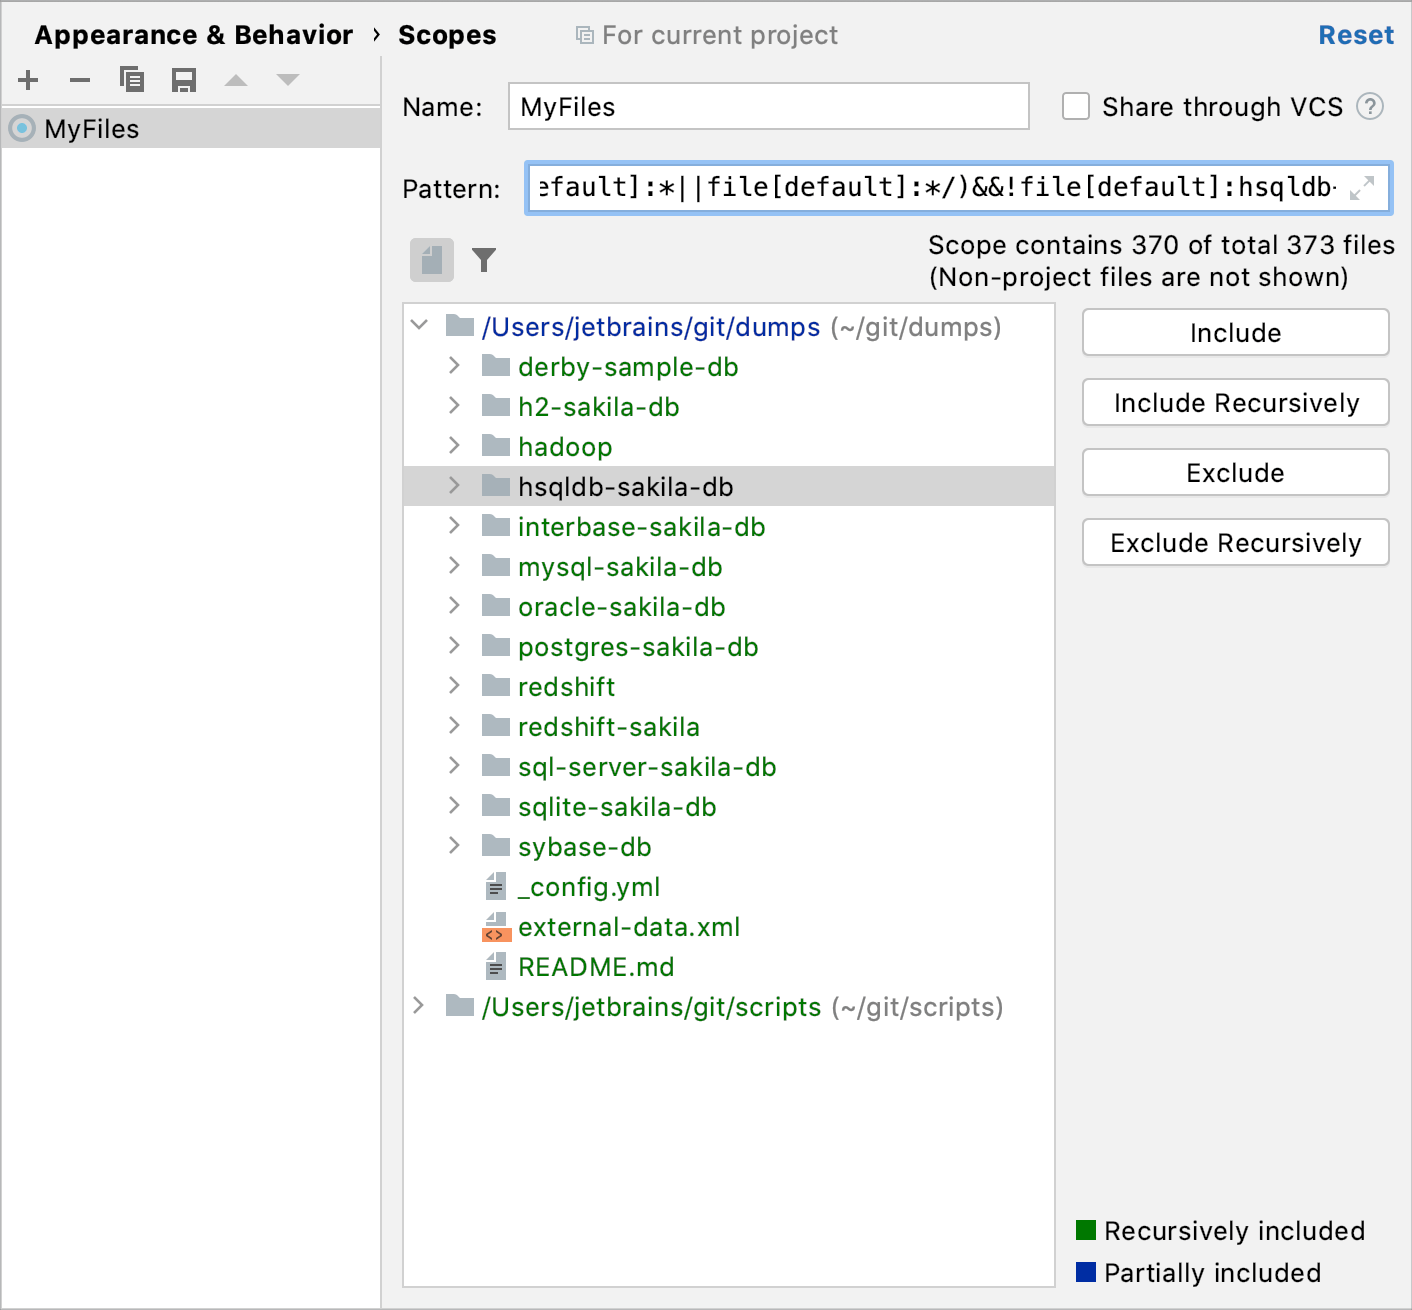Add a new scope with the plus icon
The width and height of the screenshot is (1412, 1310).
click(x=28, y=80)
